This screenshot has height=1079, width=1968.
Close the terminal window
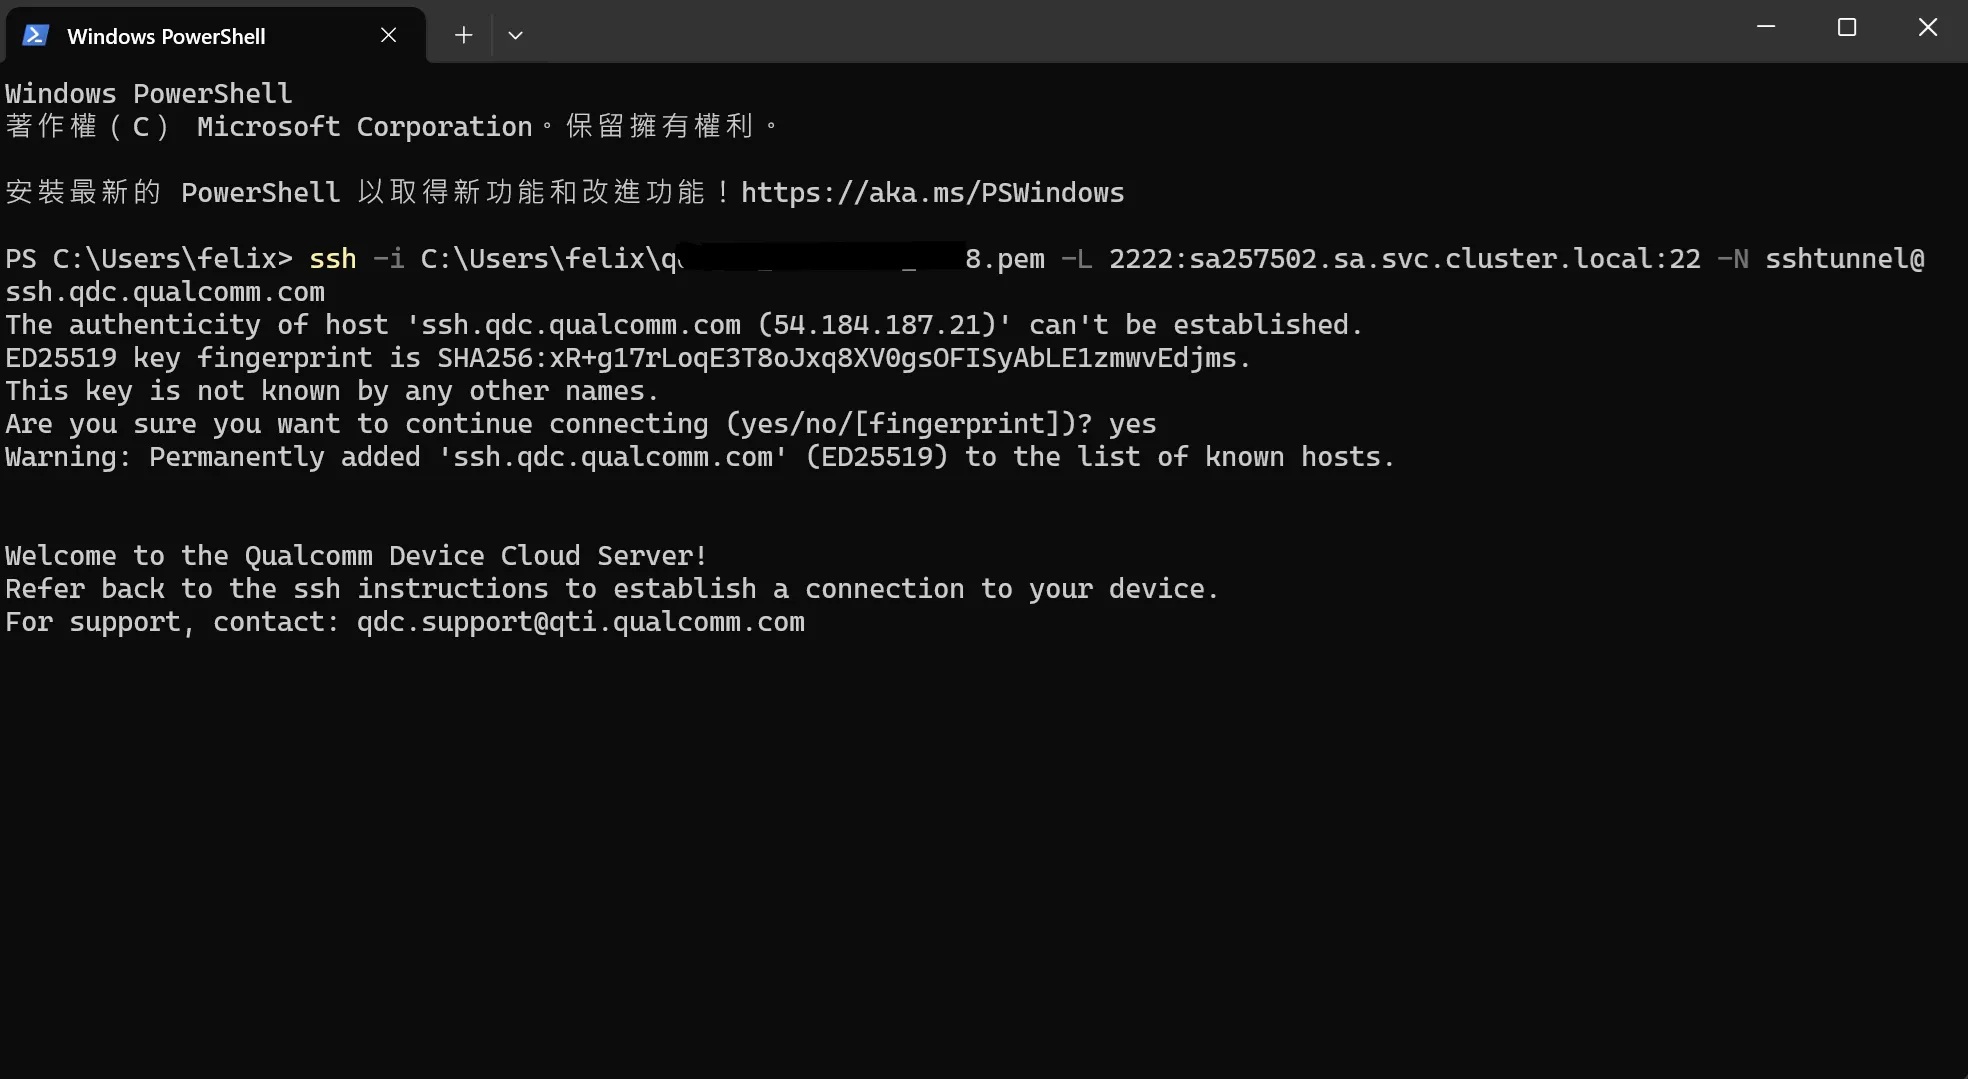(1928, 27)
